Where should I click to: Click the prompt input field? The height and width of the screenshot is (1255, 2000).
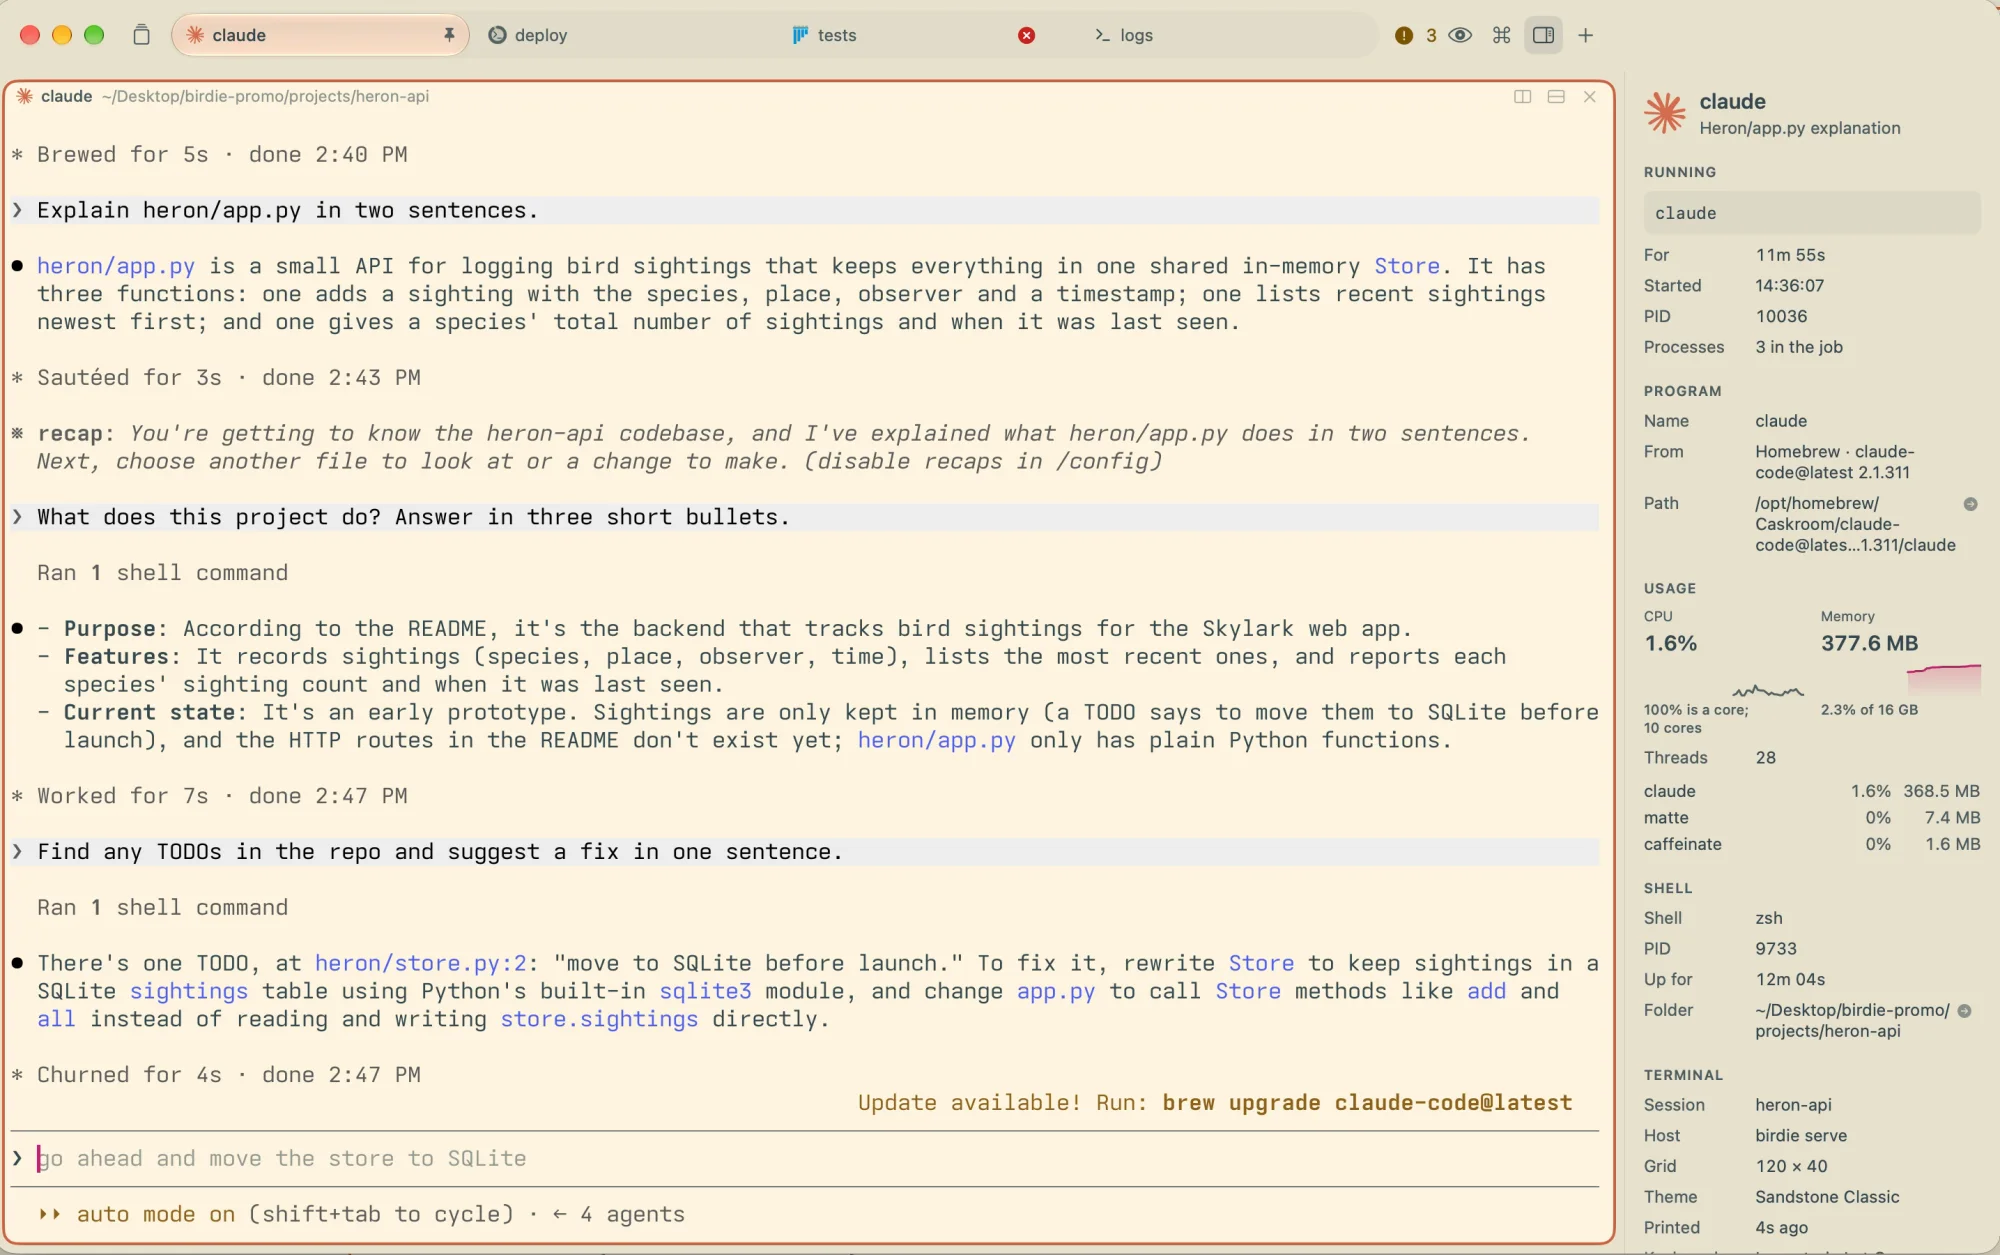tap(805, 1158)
